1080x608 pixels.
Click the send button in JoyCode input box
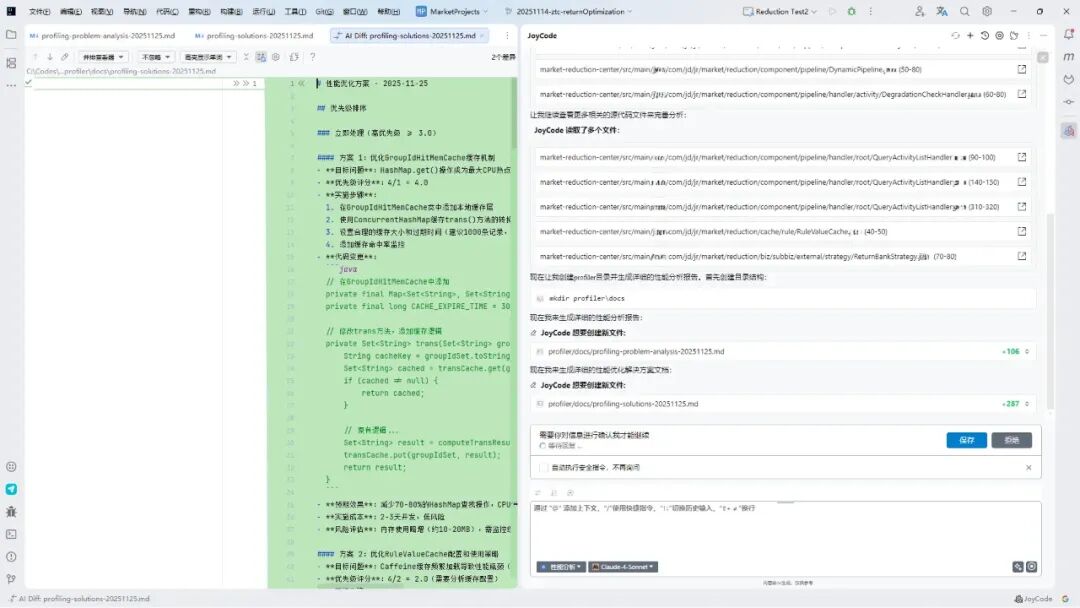[x=1031, y=567]
